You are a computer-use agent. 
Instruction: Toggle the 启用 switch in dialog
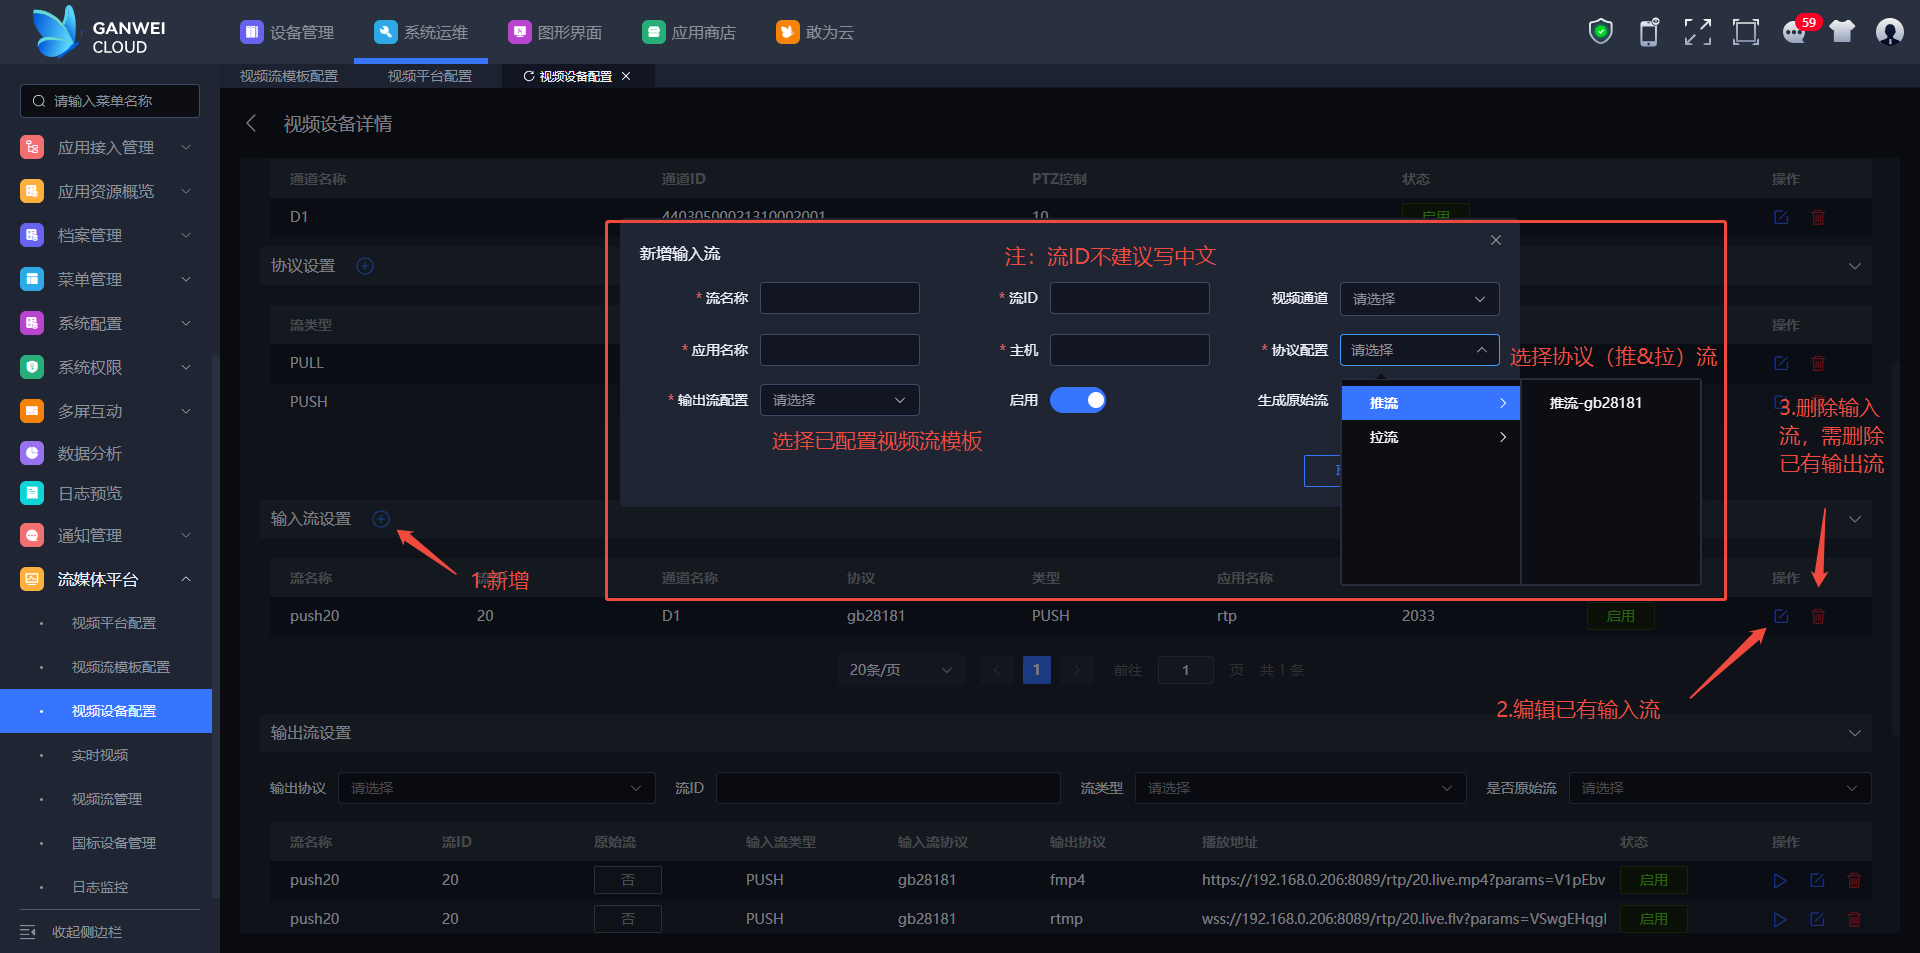1078,400
